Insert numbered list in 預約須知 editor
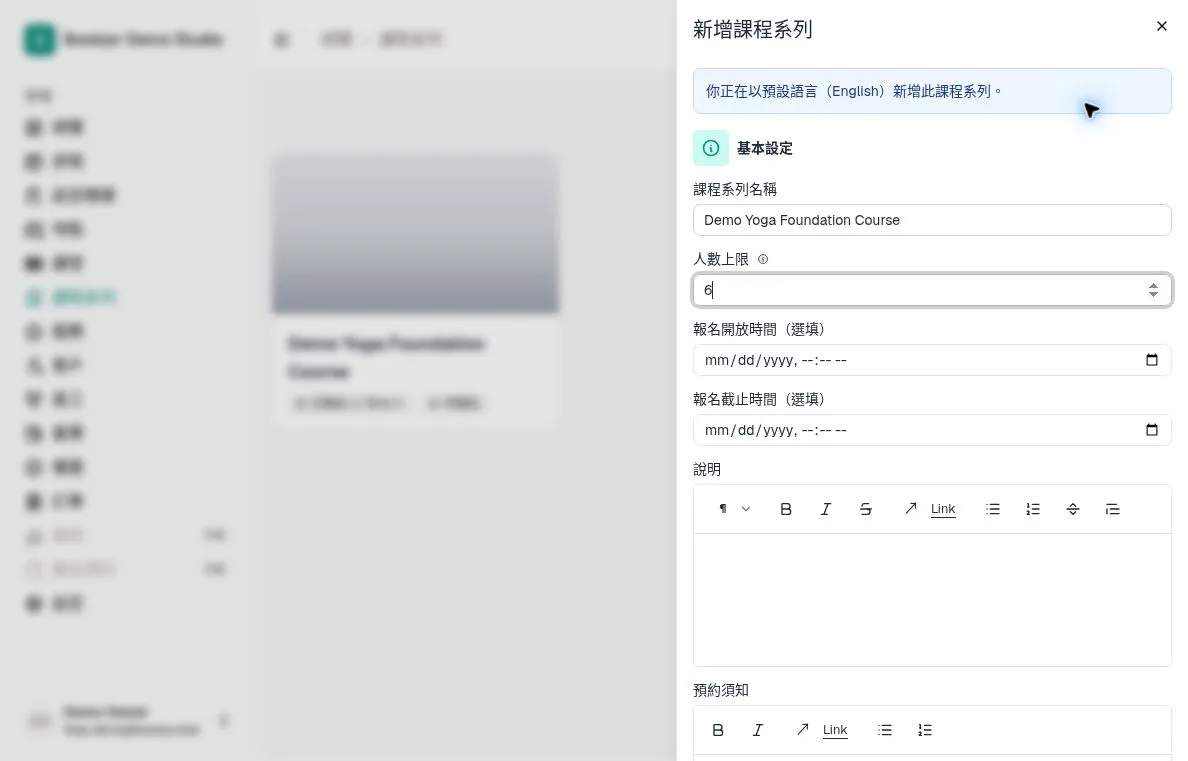 coord(925,730)
